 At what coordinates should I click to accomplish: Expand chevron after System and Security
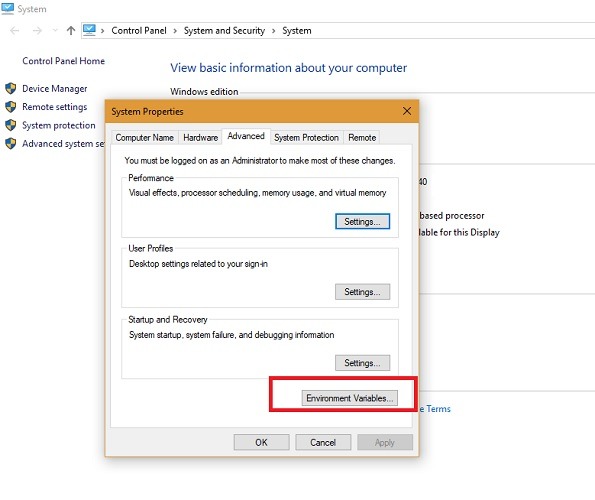tap(273, 31)
